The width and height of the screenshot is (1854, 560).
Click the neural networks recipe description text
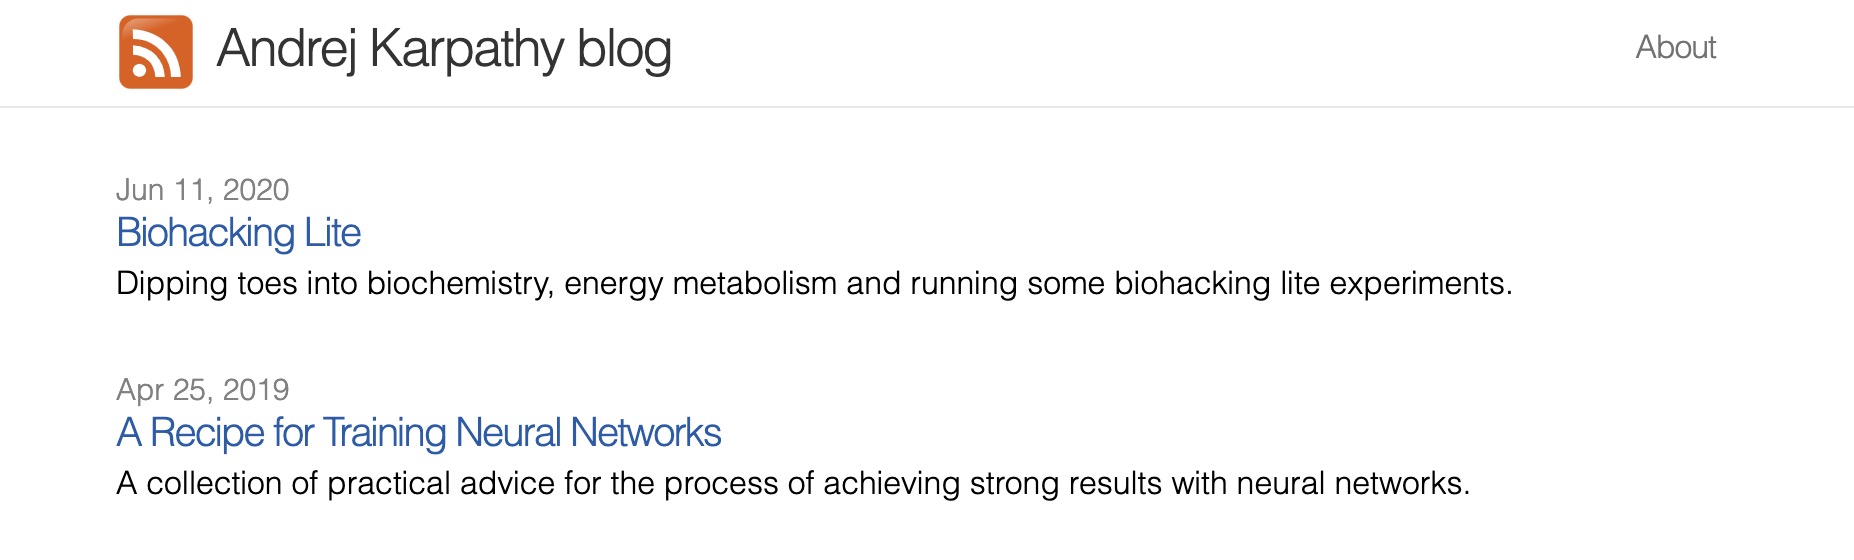click(793, 484)
